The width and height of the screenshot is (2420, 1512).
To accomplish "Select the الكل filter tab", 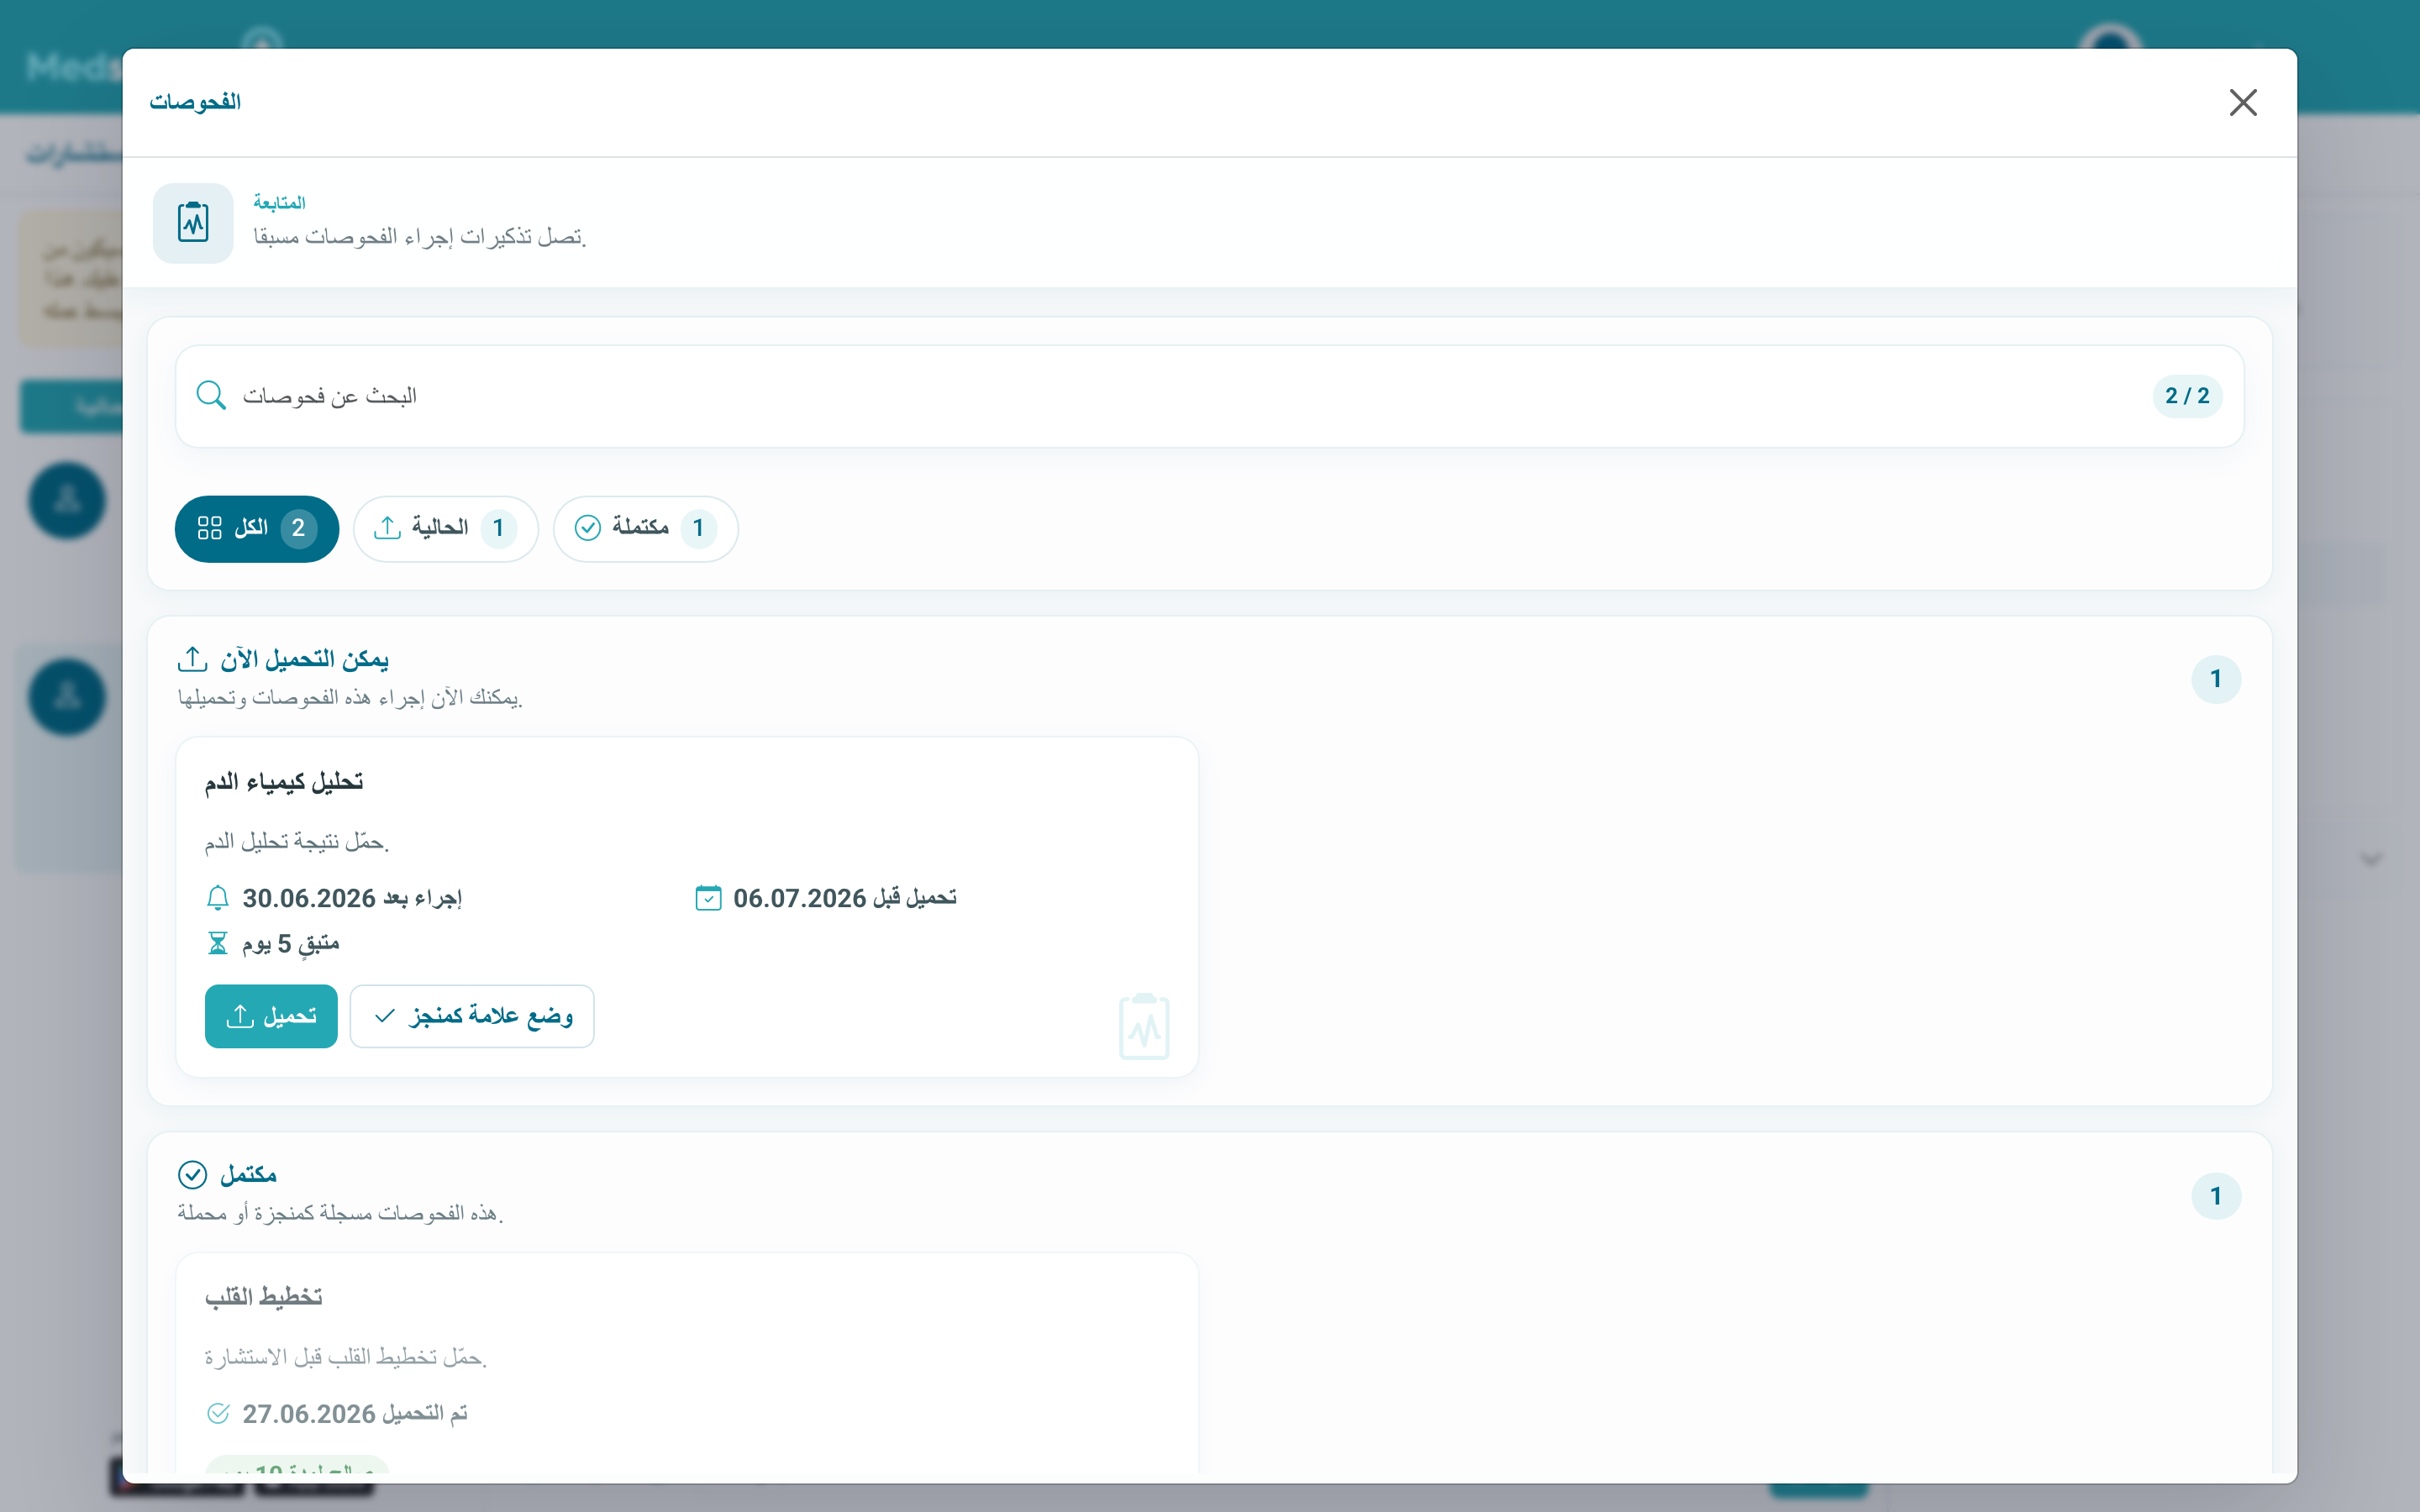I will pos(257,528).
